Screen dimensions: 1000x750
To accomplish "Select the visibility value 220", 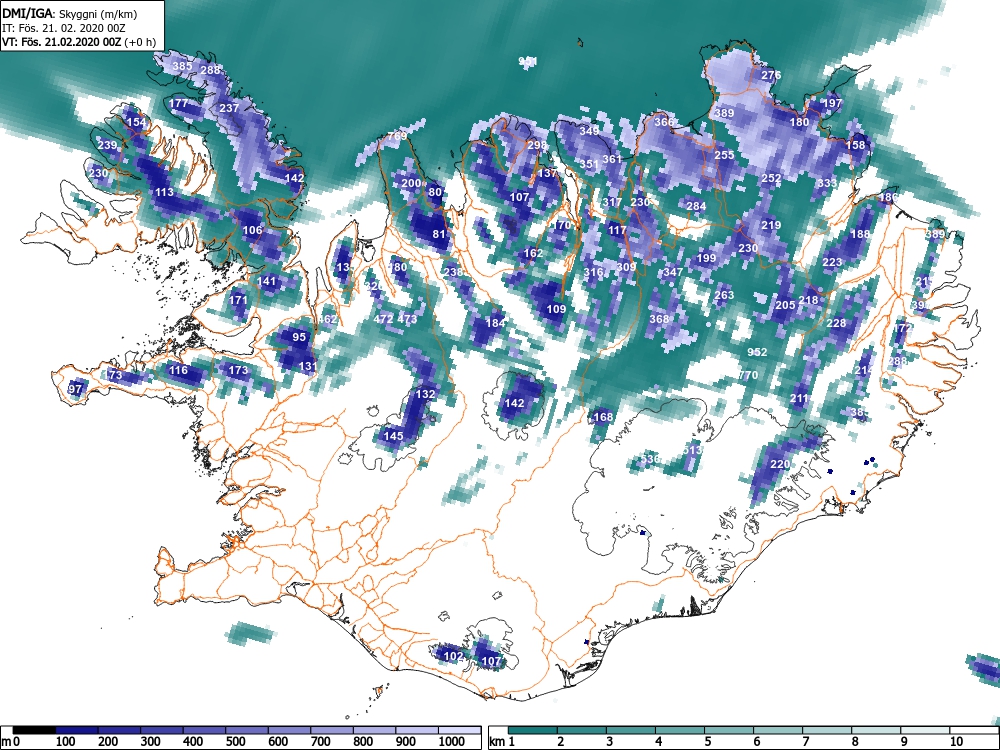I will 780,464.
